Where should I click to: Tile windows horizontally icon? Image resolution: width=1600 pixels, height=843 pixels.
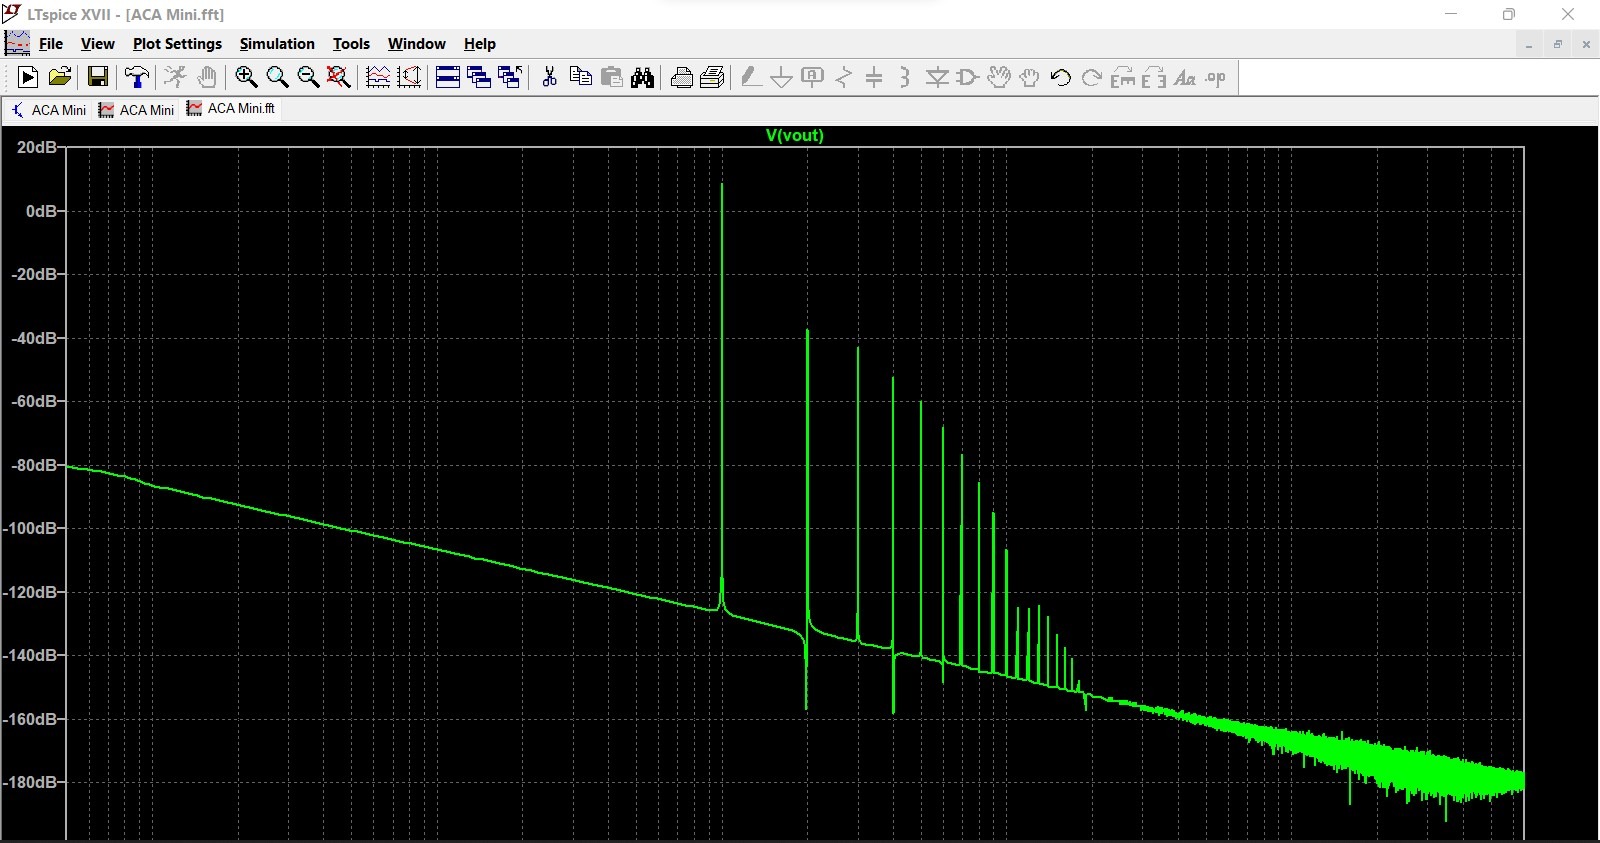tap(448, 77)
